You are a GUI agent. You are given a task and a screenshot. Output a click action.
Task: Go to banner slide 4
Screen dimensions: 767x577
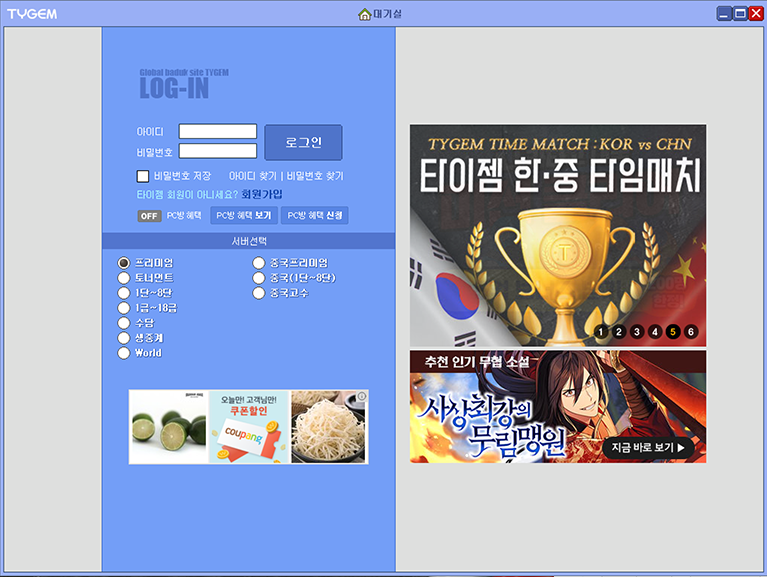(x=655, y=332)
